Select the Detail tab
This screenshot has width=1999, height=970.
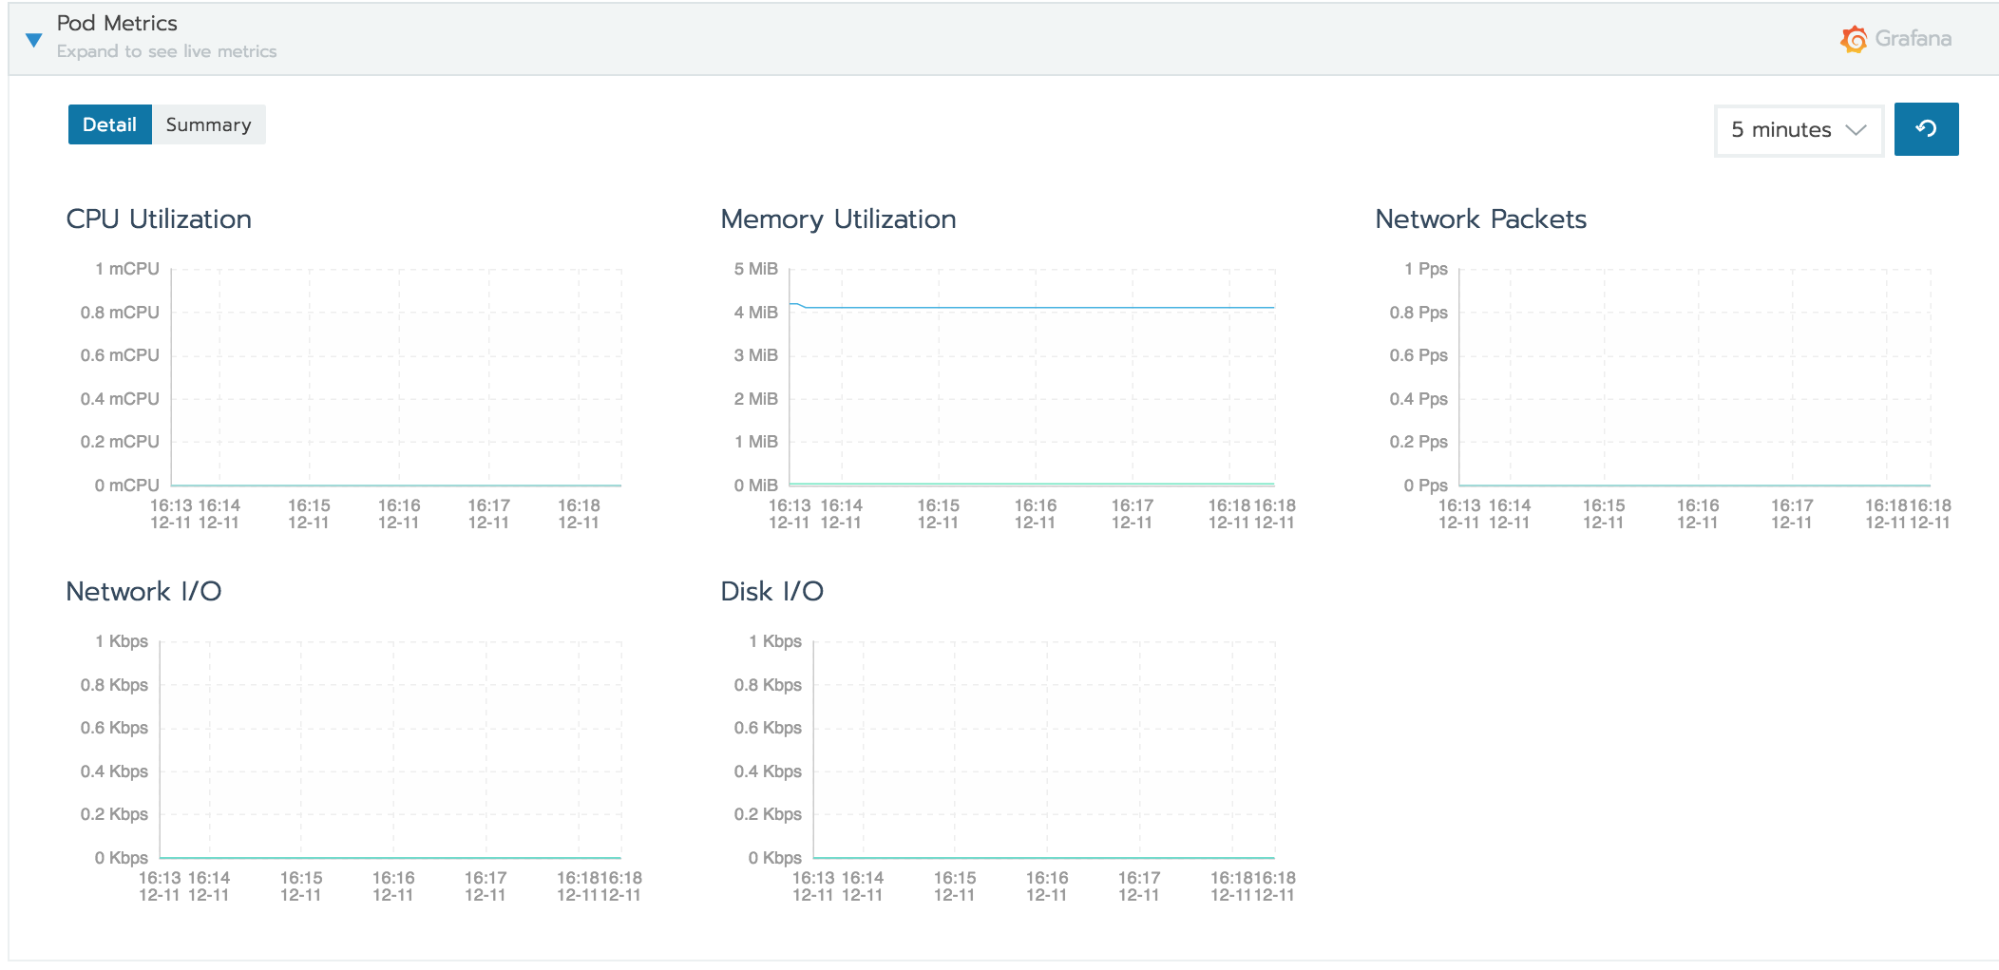coord(110,125)
